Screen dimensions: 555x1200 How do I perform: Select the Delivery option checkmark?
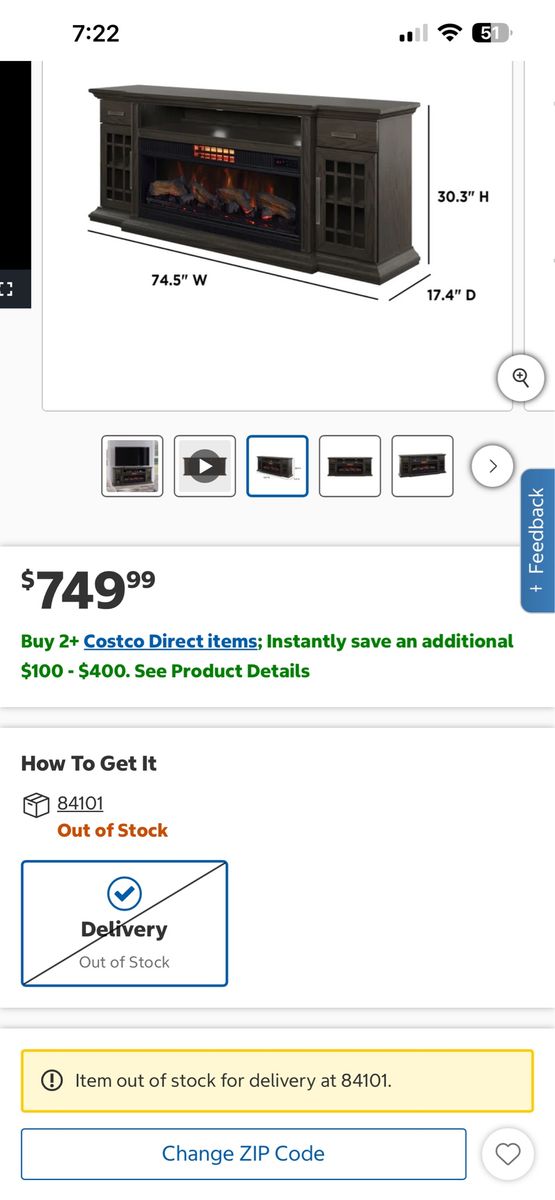(124, 894)
